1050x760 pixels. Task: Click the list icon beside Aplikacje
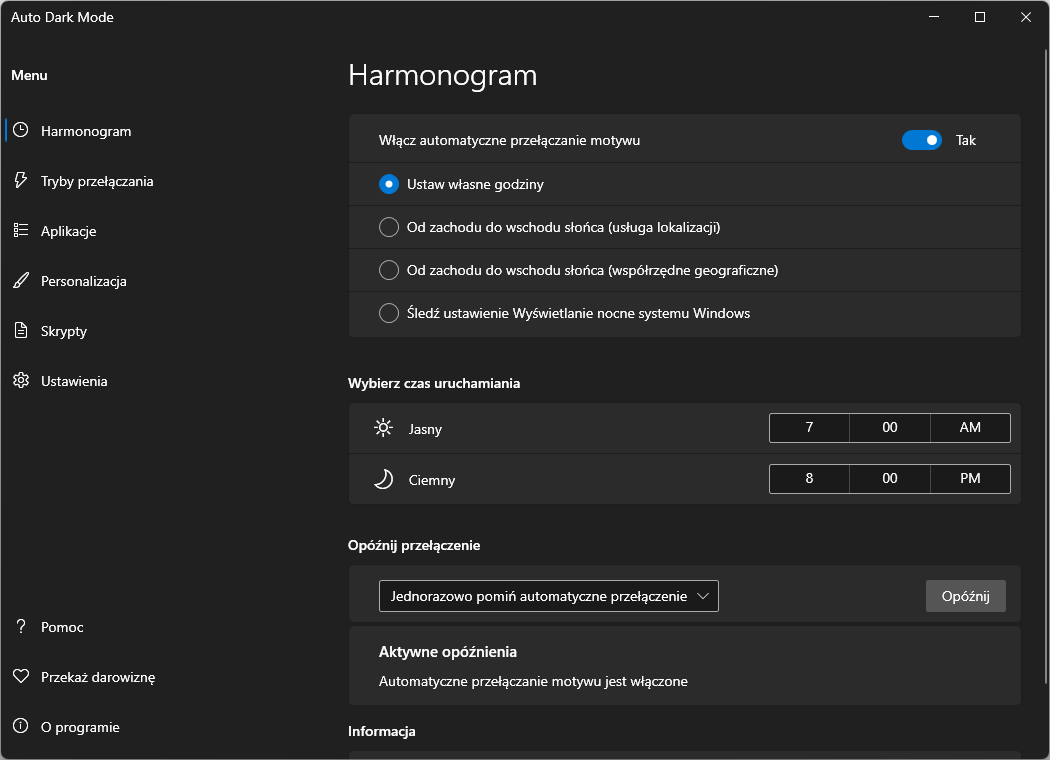coord(21,230)
